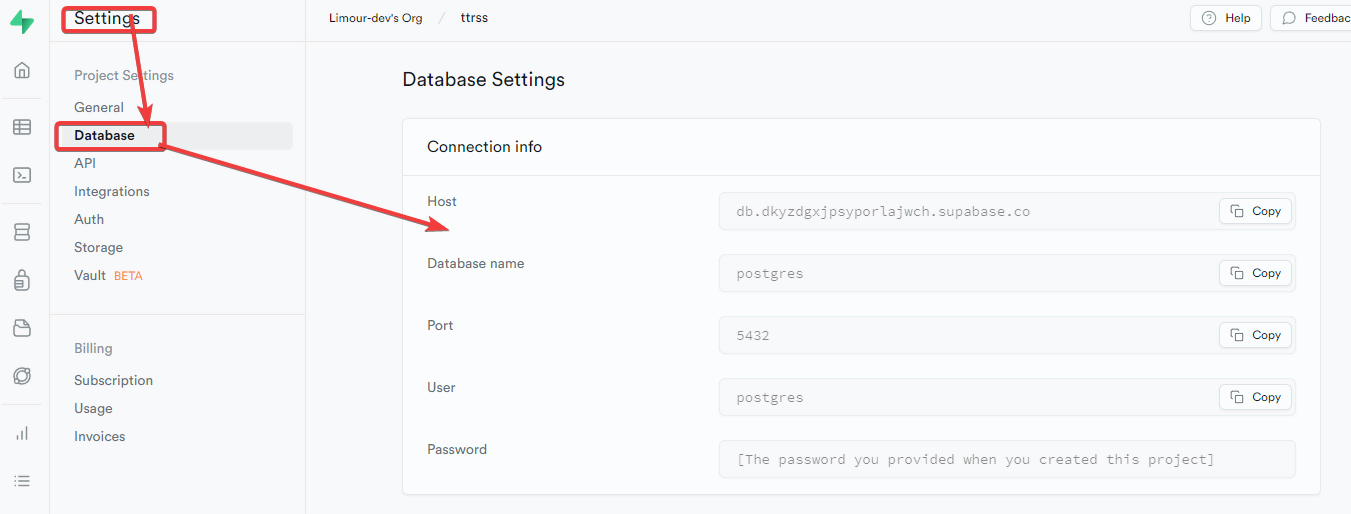1351x514 pixels.
Task: Select API settings menu item
Action: (x=85, y=163)
